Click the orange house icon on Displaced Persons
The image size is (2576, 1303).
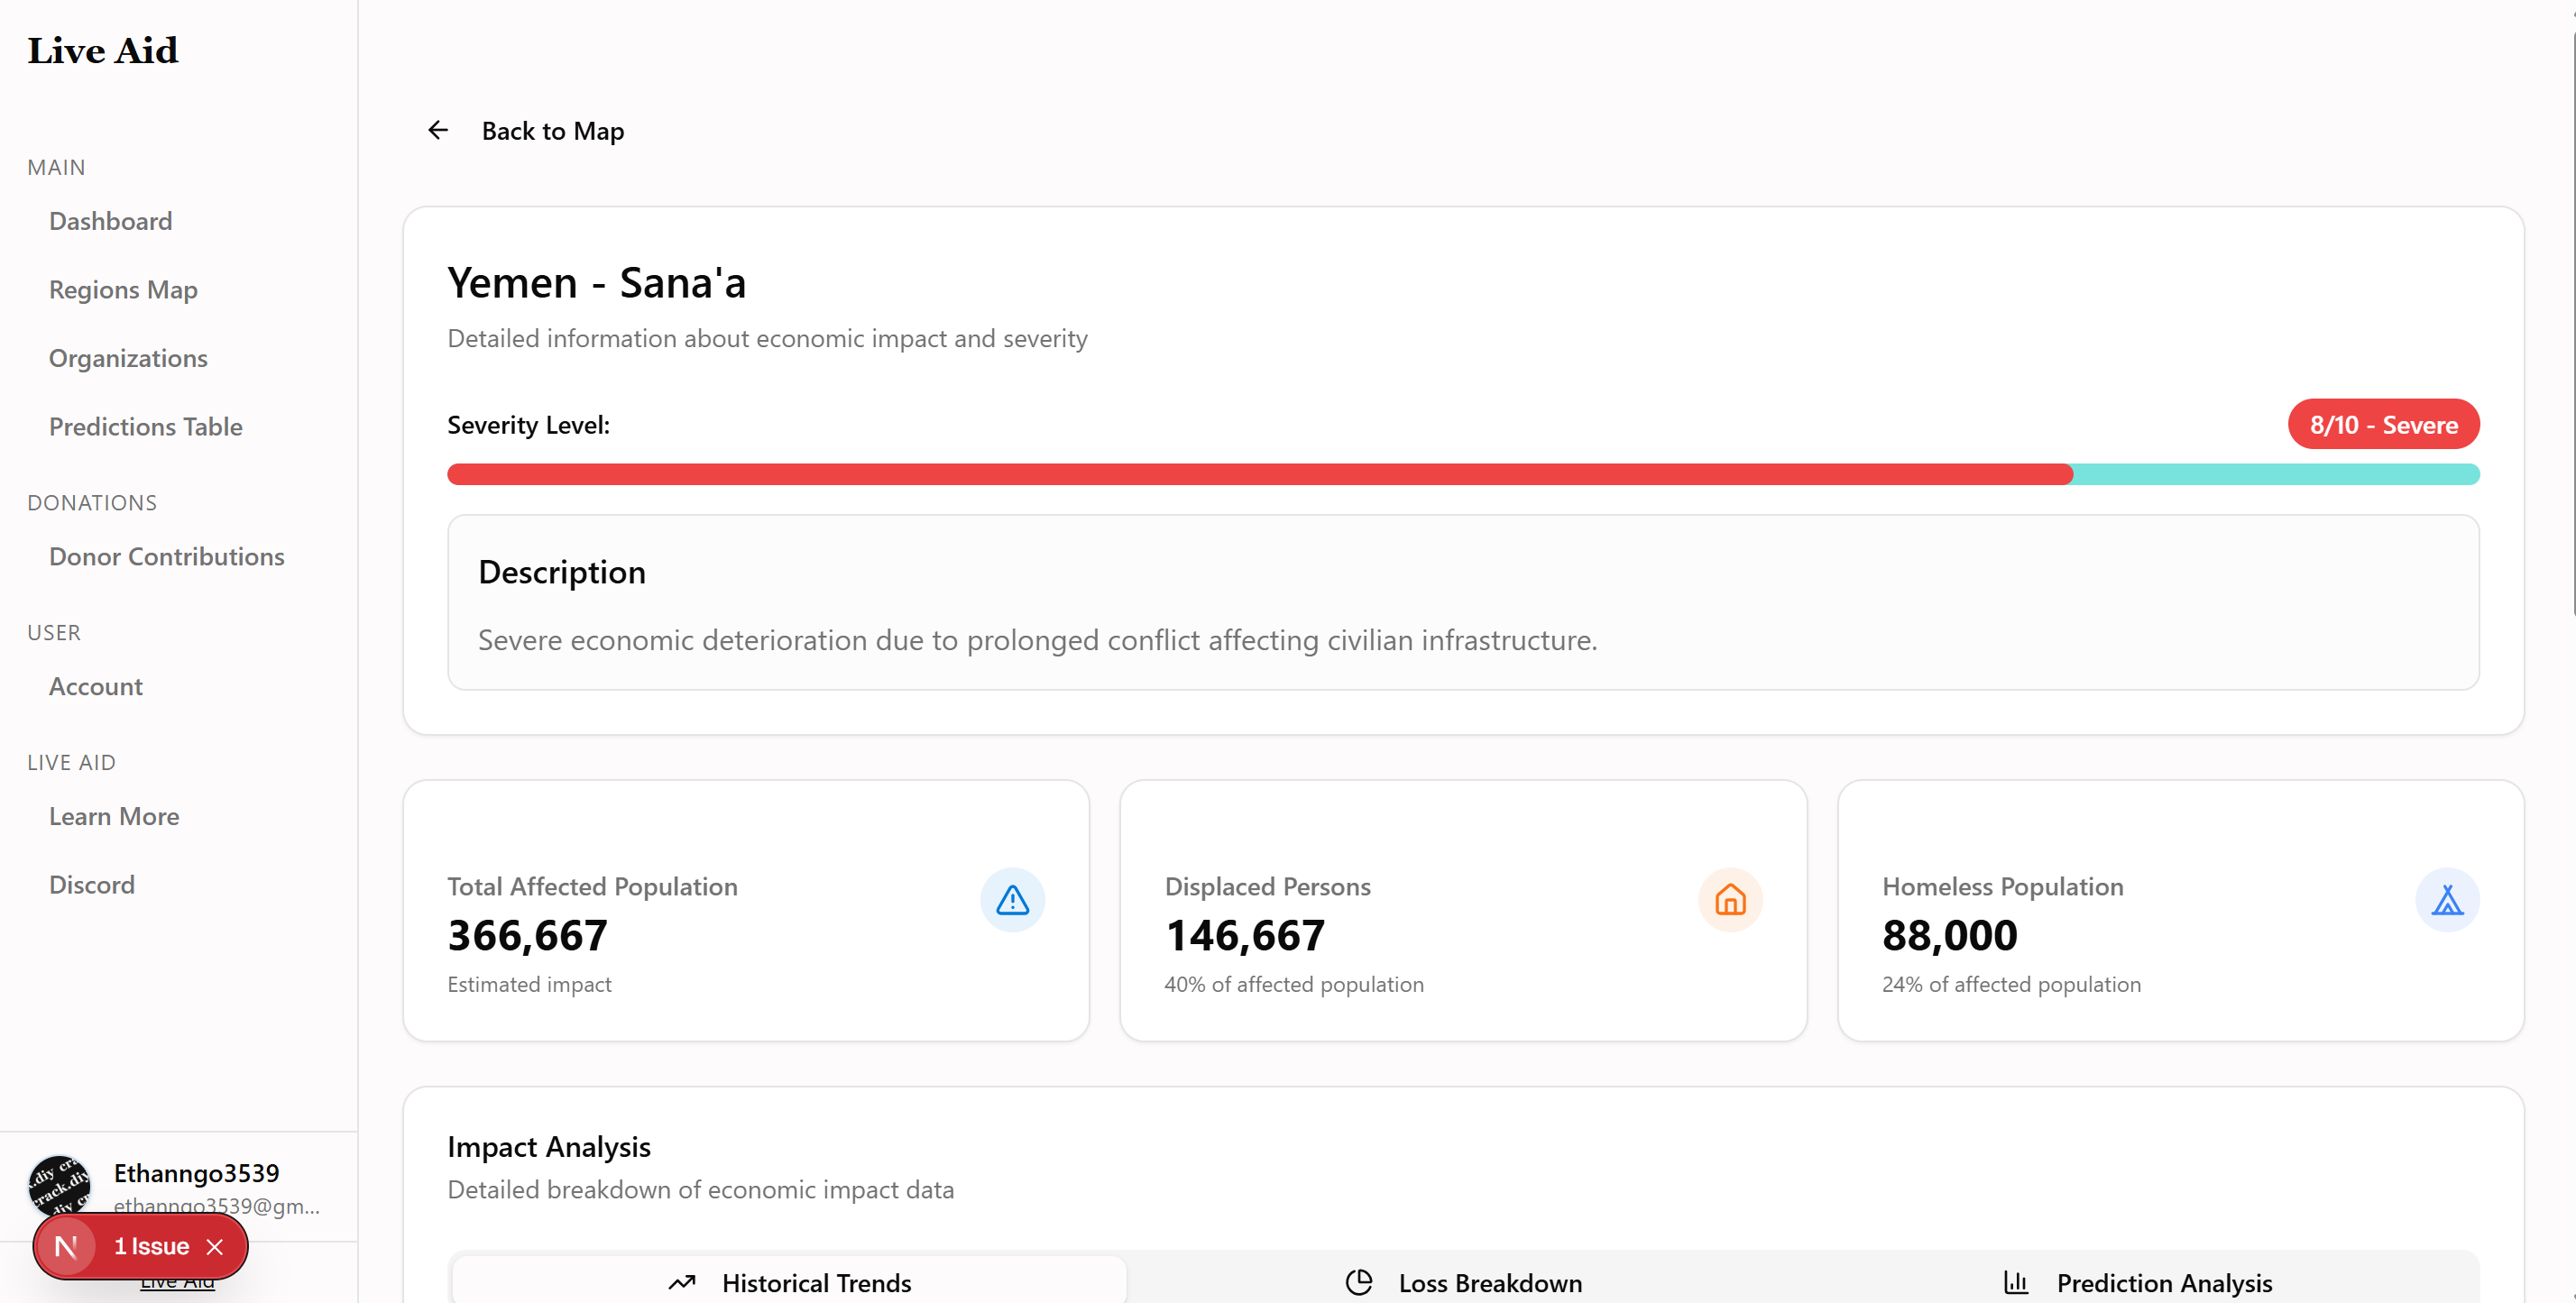coord(1730,900)
